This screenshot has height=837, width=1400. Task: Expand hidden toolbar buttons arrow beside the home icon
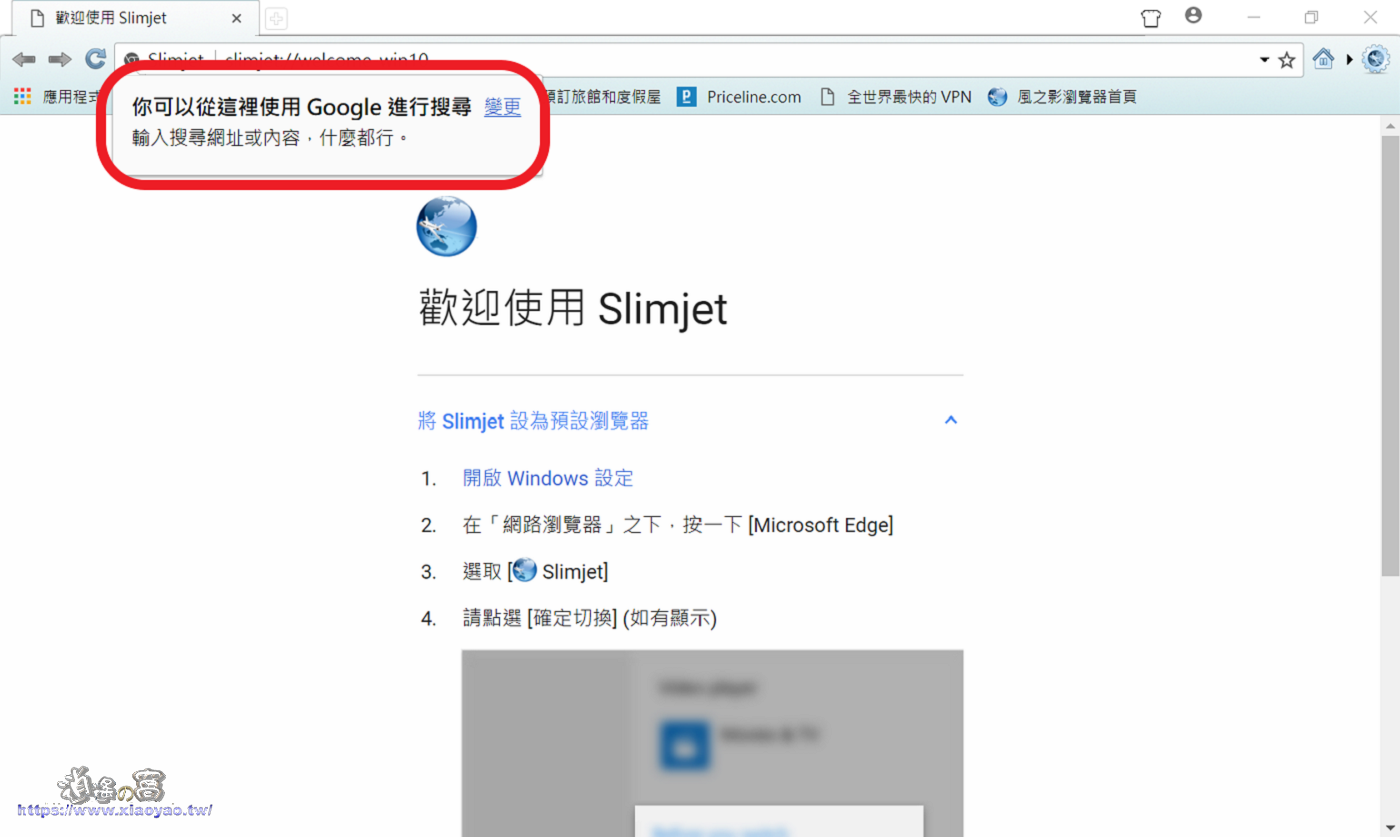tap(1349, 60)
